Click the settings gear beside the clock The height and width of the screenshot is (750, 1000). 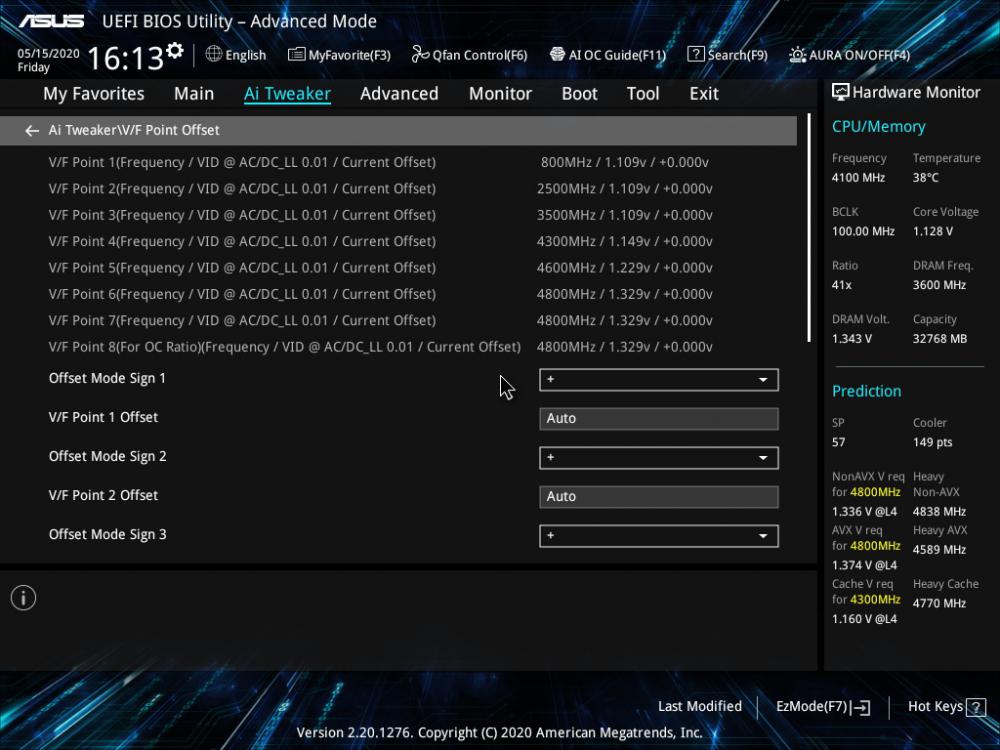coord(175,50)
